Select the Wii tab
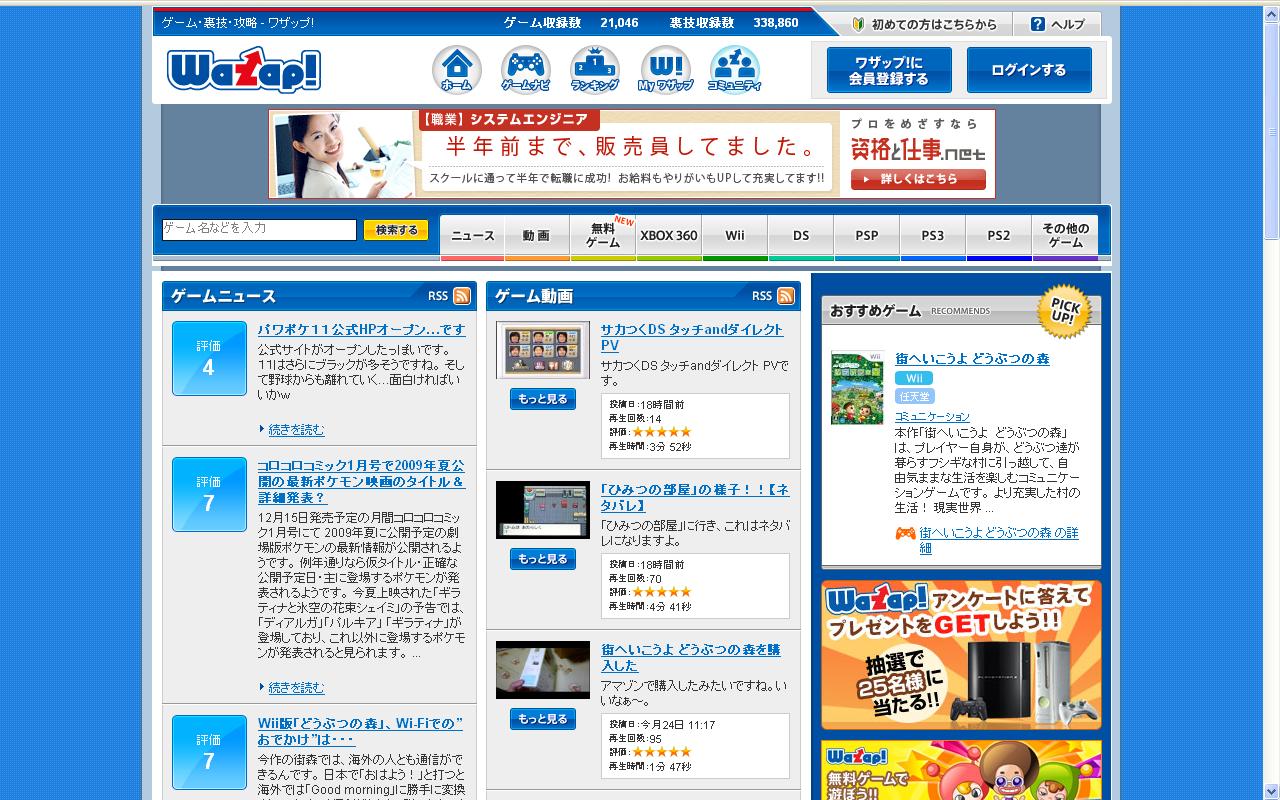 pos(735,237)
